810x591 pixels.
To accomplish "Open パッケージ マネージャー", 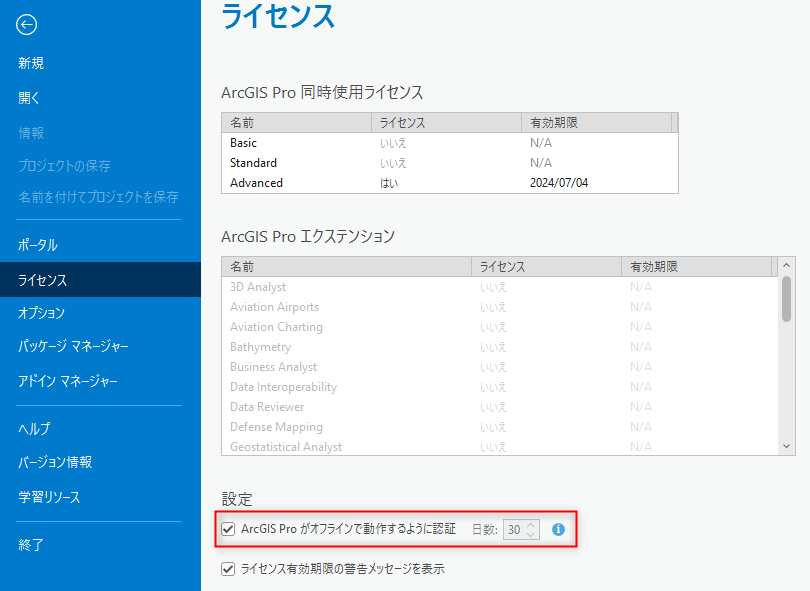I will [73, 346].
